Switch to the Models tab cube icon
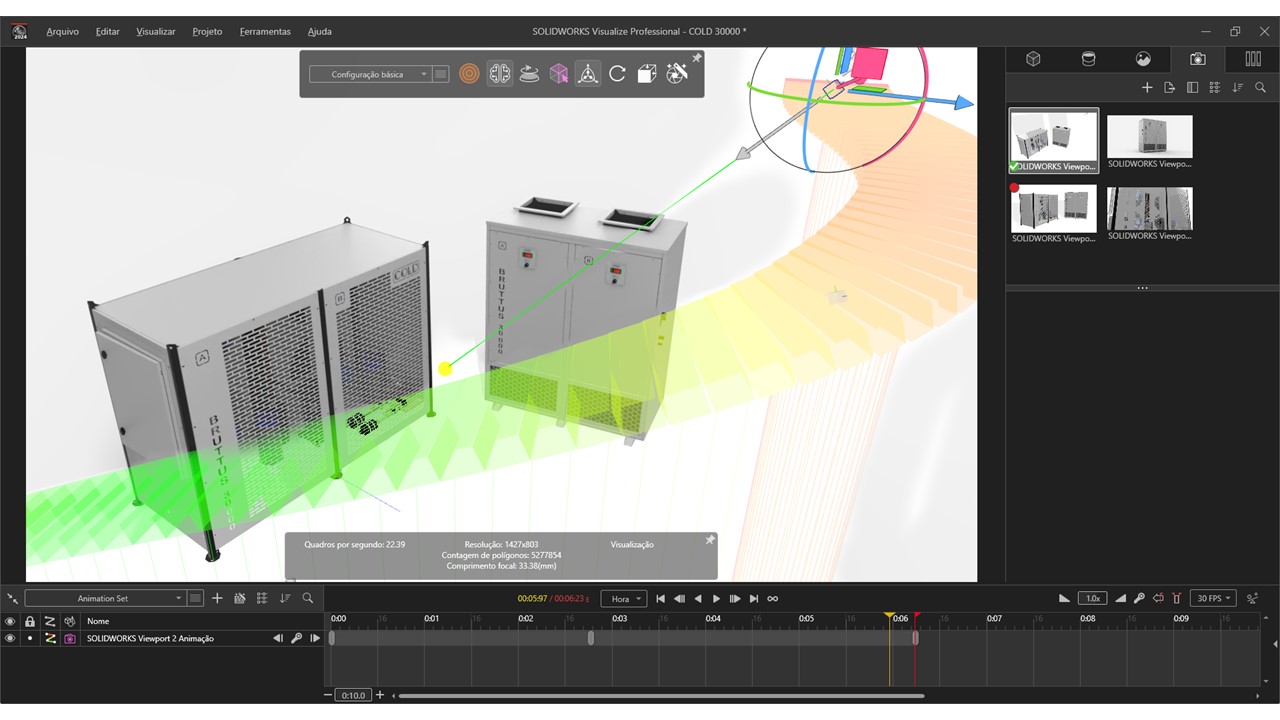The height and width of the screenshot is (720, 1280). 1033,59
